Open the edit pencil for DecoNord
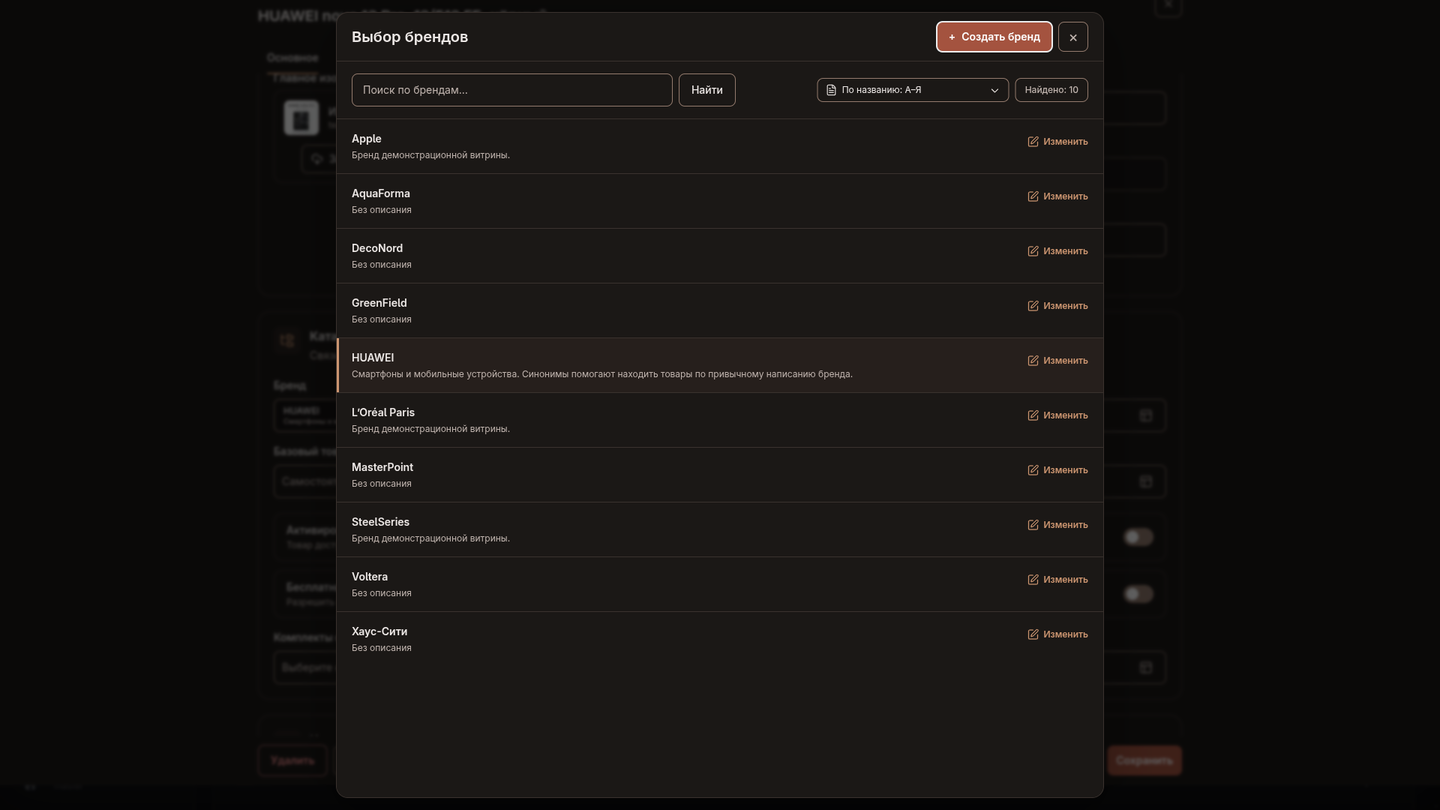 [x=1033, y=251]
